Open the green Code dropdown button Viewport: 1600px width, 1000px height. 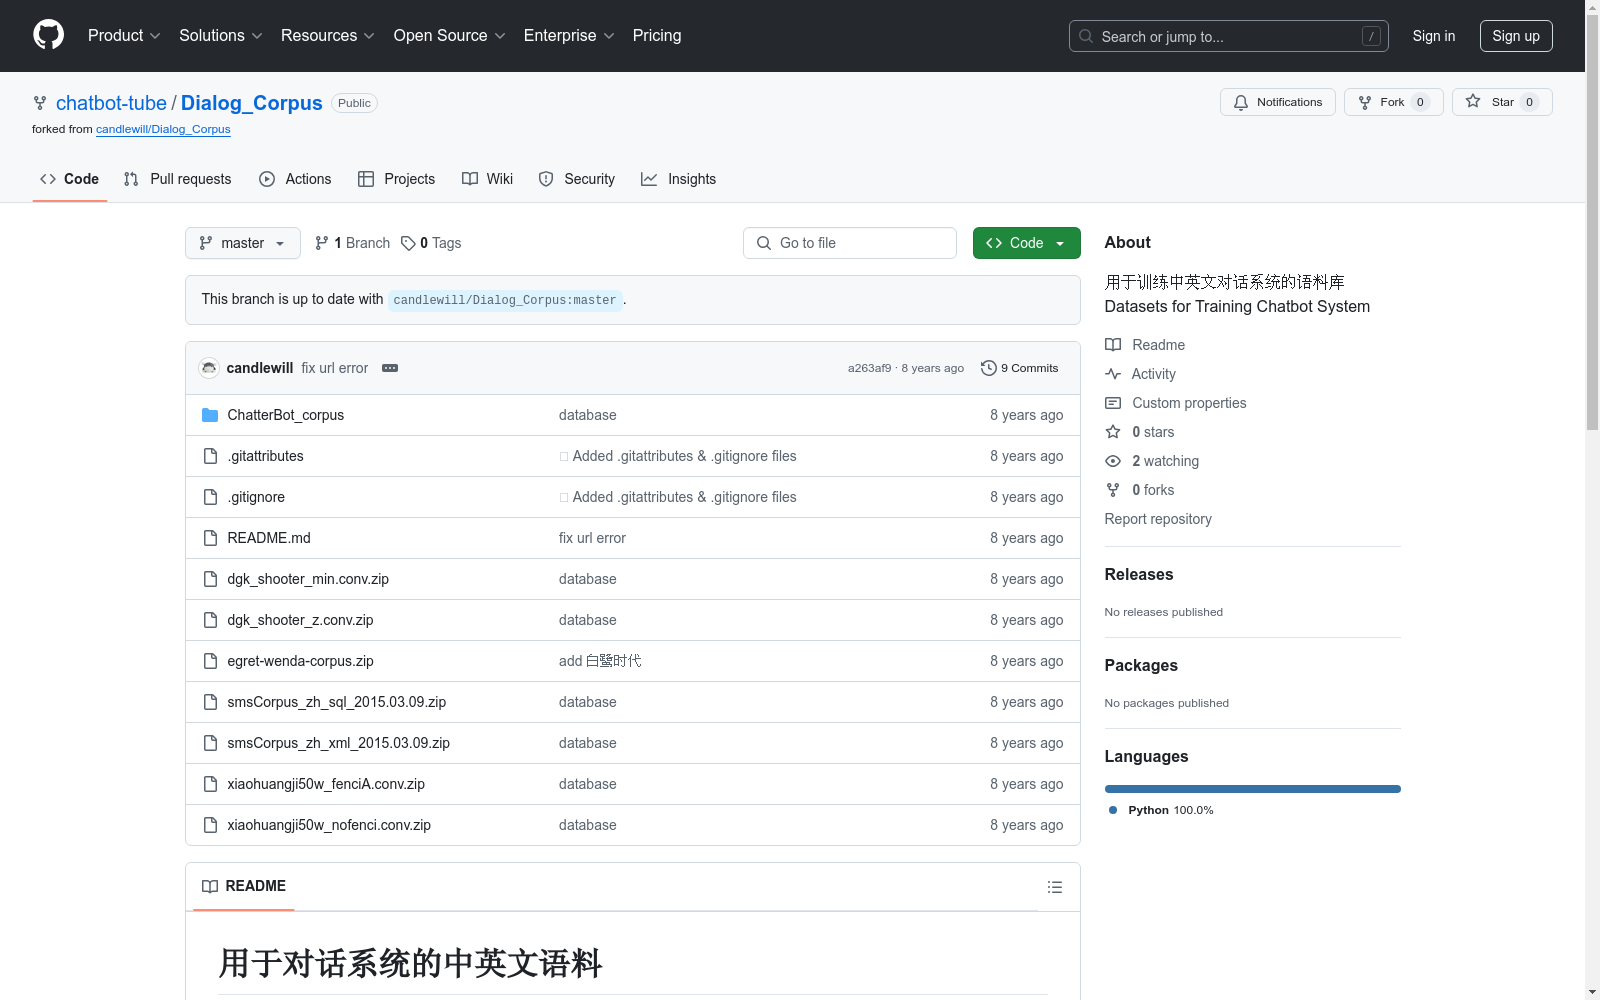1026,243
